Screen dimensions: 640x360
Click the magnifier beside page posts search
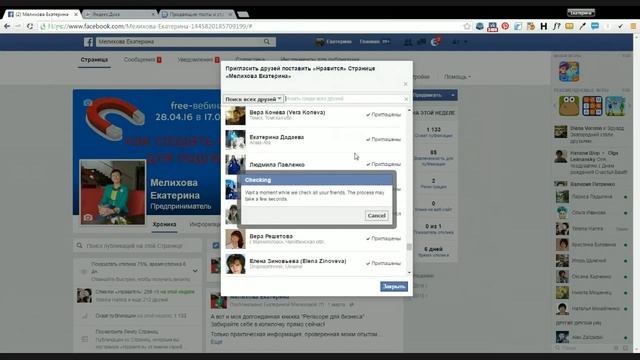[80, 246]
